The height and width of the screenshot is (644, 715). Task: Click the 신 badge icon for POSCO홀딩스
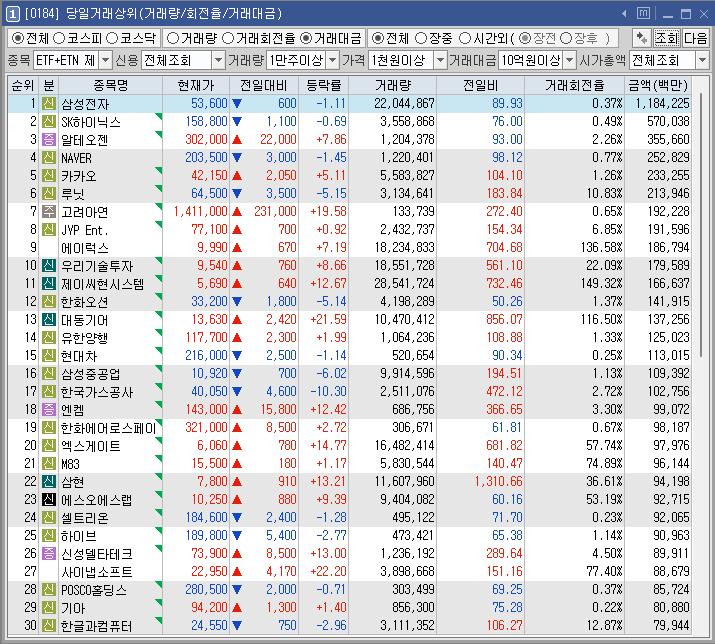[x=49, y=590]
